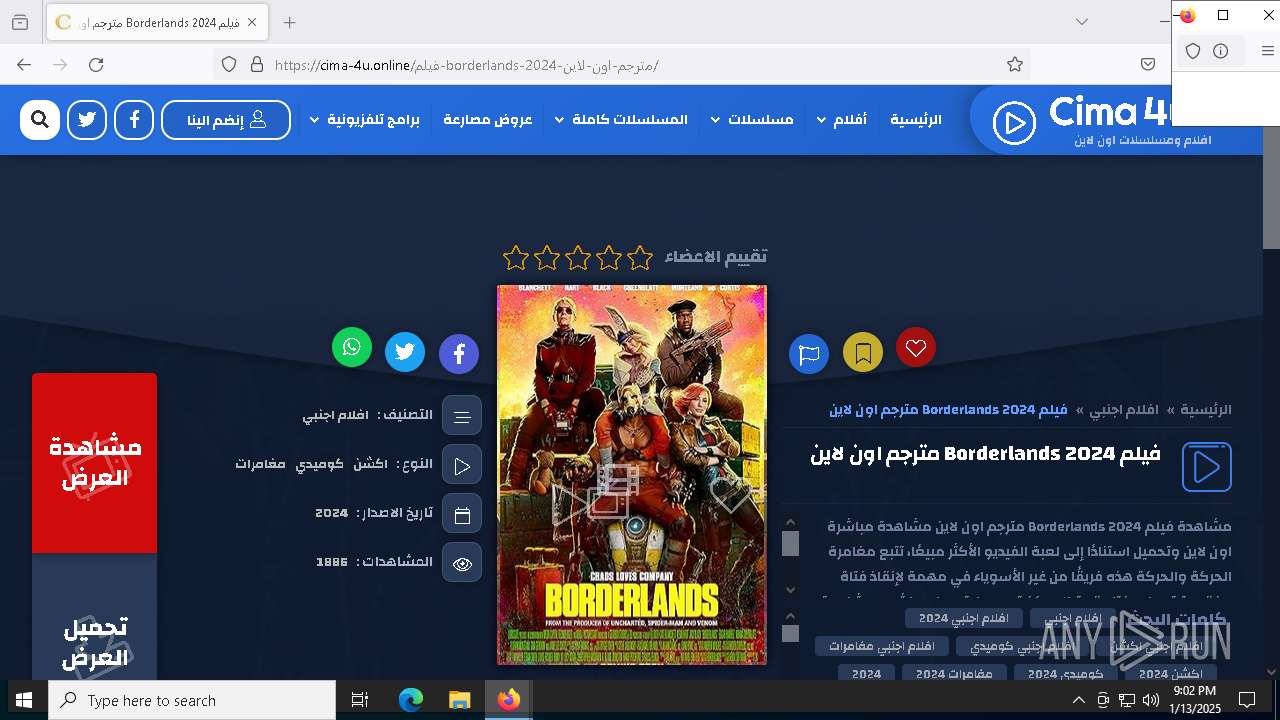Click the play icon next to movie title
This screenshot has width=1280, height=720.
click(x=1207, y=467)
